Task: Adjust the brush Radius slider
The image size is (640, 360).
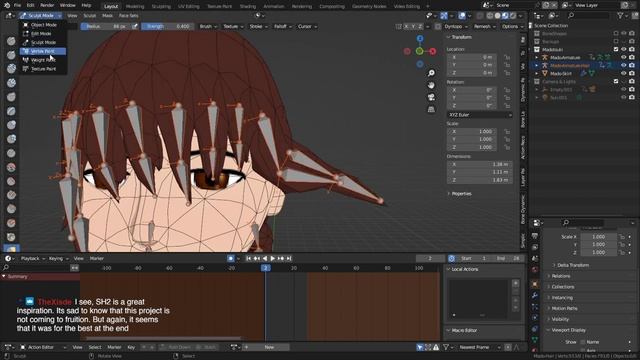Action: click(106, 26)
